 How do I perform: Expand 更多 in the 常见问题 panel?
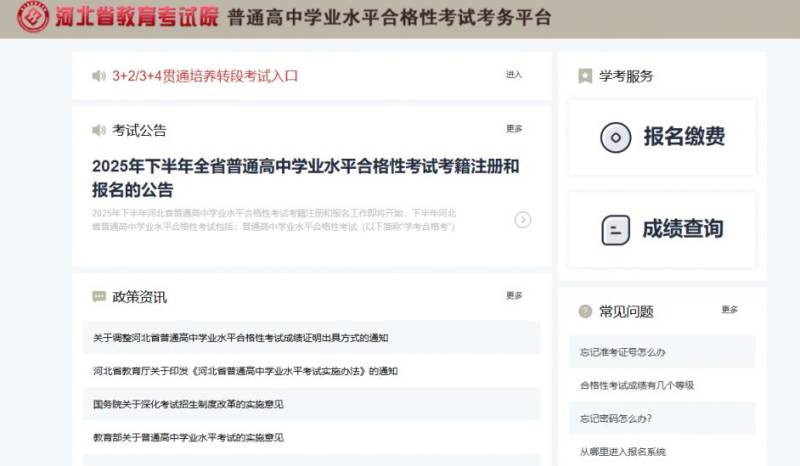pos(729,310)
